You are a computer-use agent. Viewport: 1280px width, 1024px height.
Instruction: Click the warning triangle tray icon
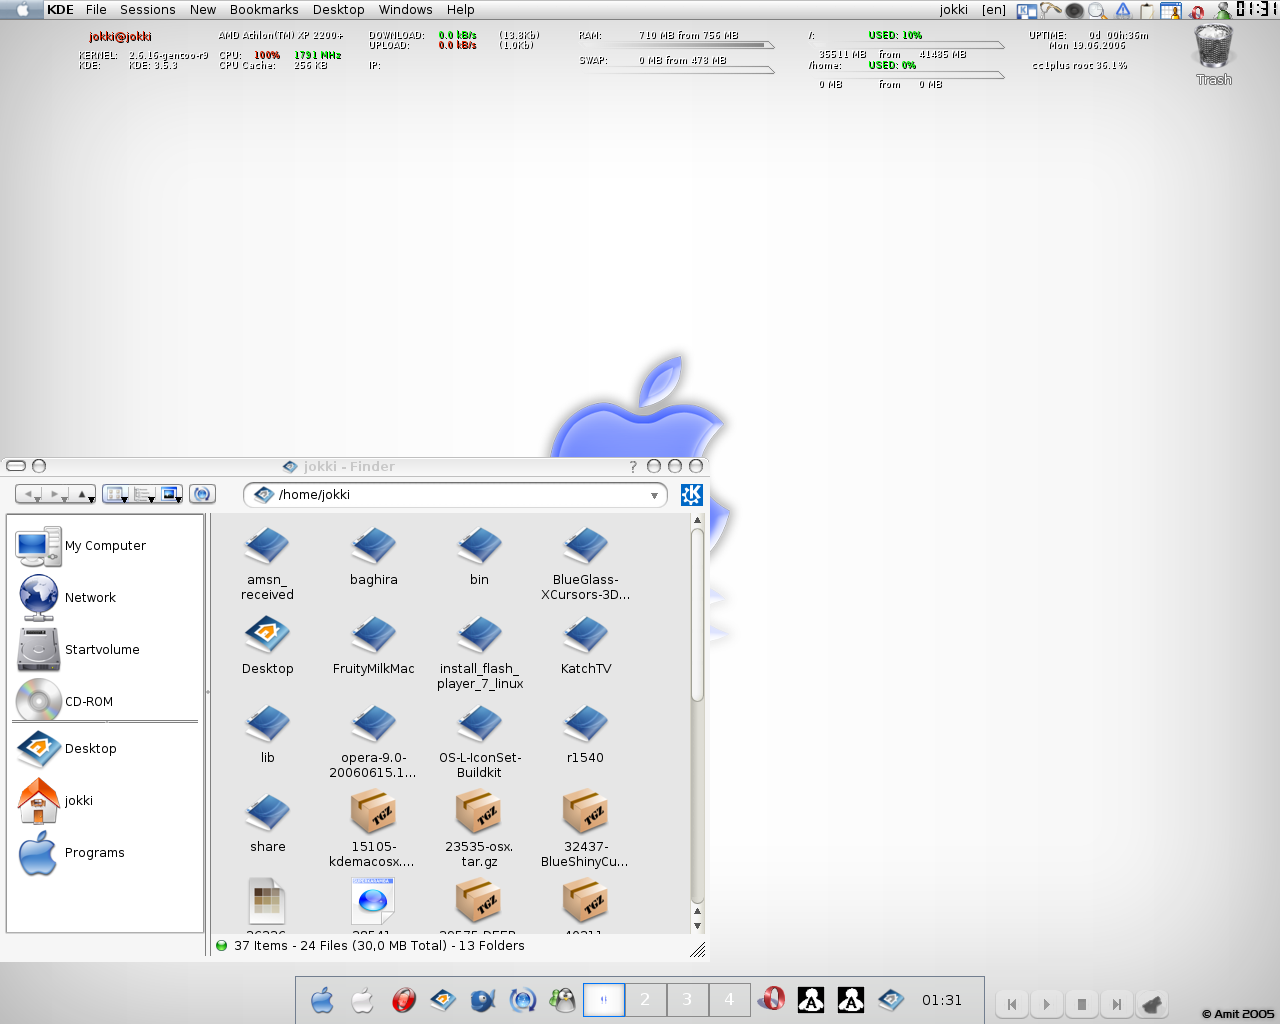coord(1123,11)
